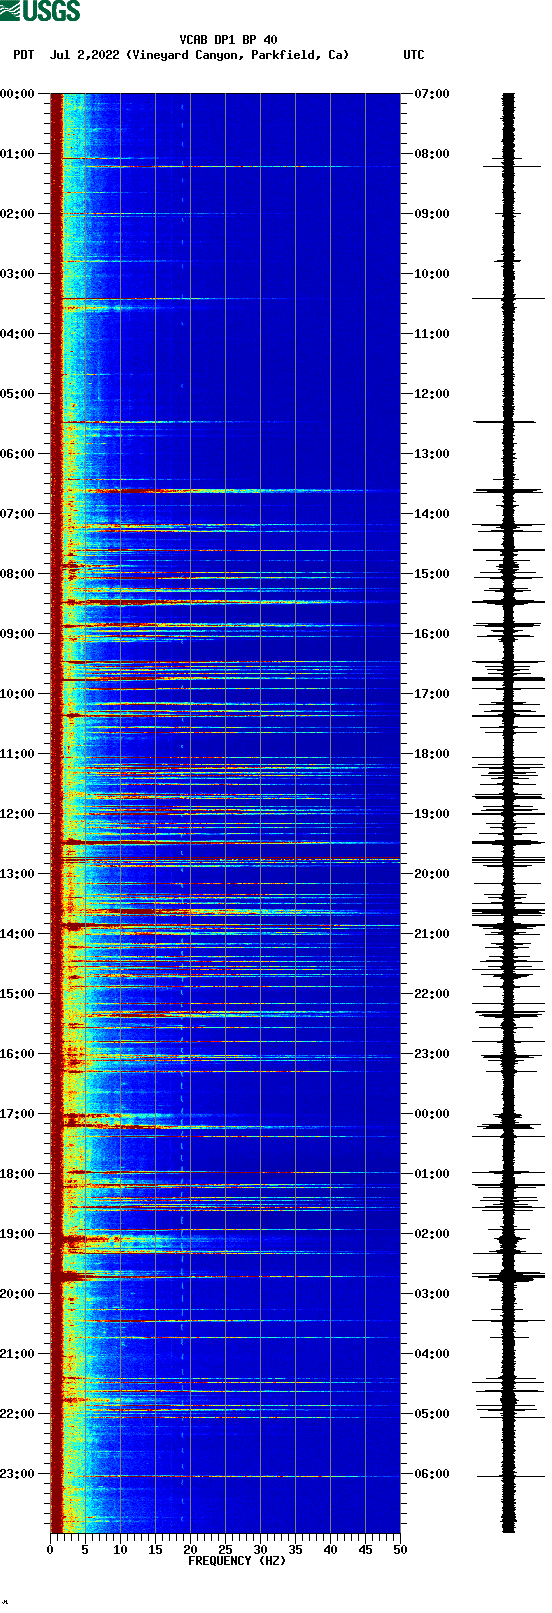
Task: Click the 14:00 PDT time label
Action: pos(18,934)
